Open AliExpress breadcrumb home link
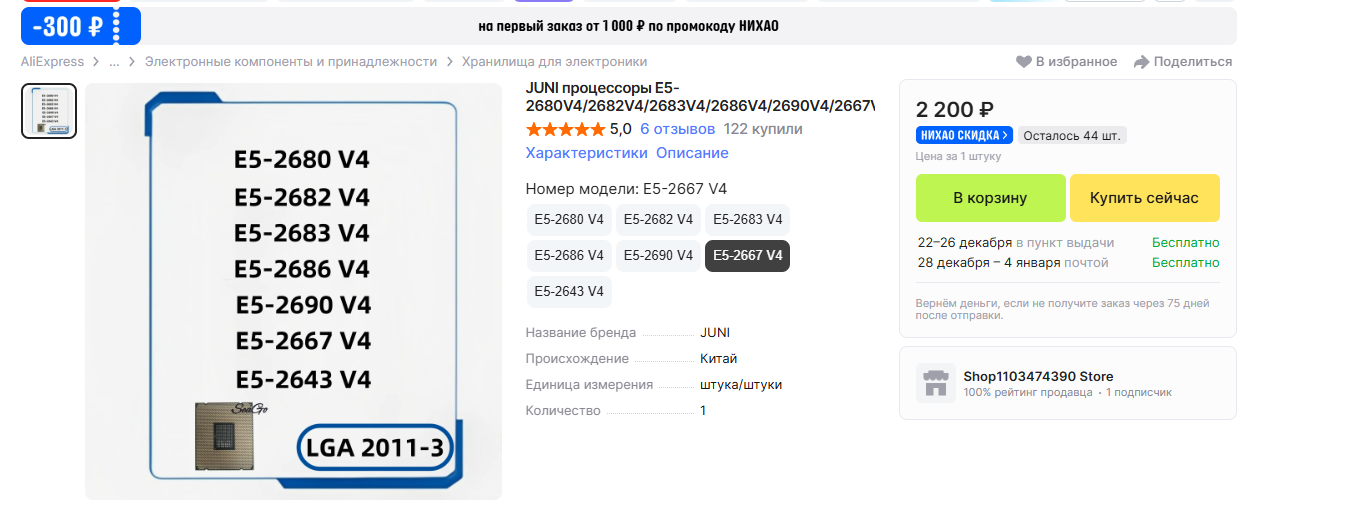The height and width of the screenshot is (517, 1345). [x=52, y=62]
